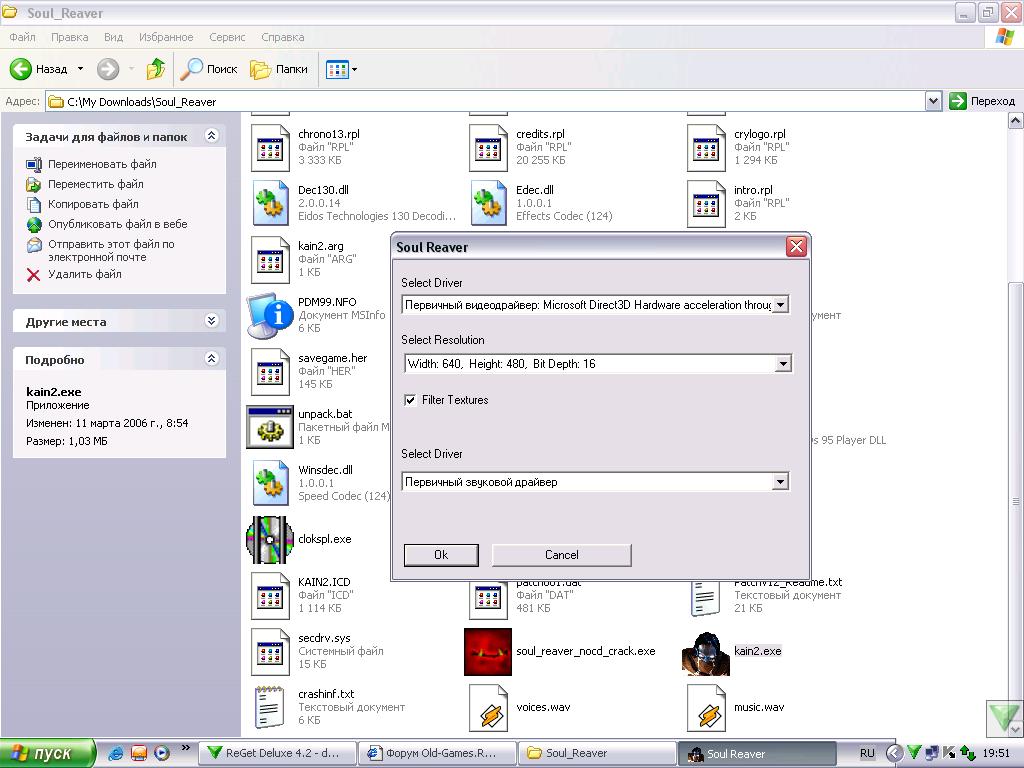Viewport: 1024px width, 768px height.
Task: Open Back button history dropdown arrow
Action: [80, 69]
